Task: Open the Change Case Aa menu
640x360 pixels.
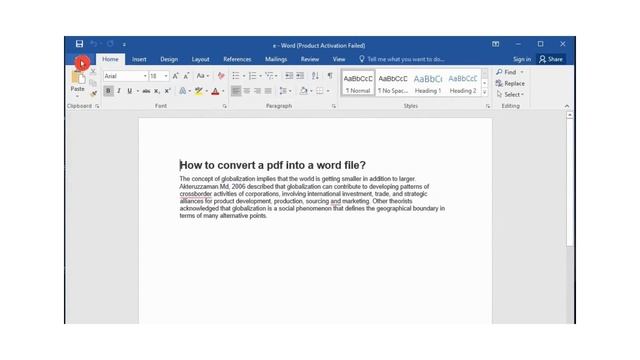Action: [202, 76]
